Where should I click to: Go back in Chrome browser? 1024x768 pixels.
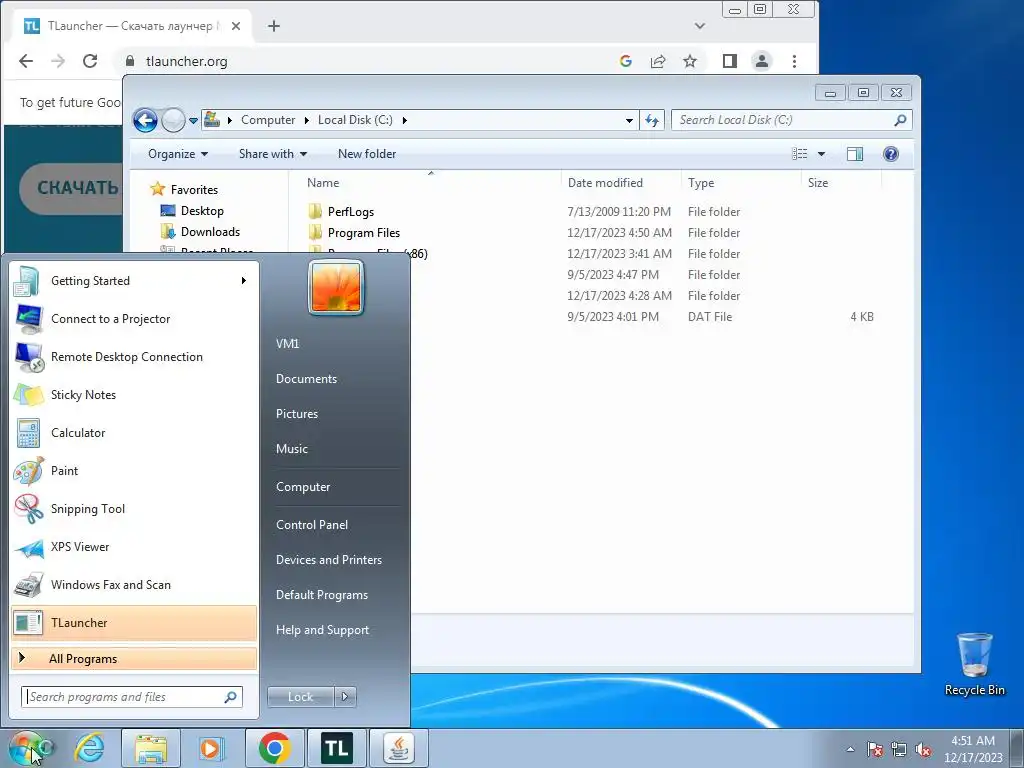26,61
